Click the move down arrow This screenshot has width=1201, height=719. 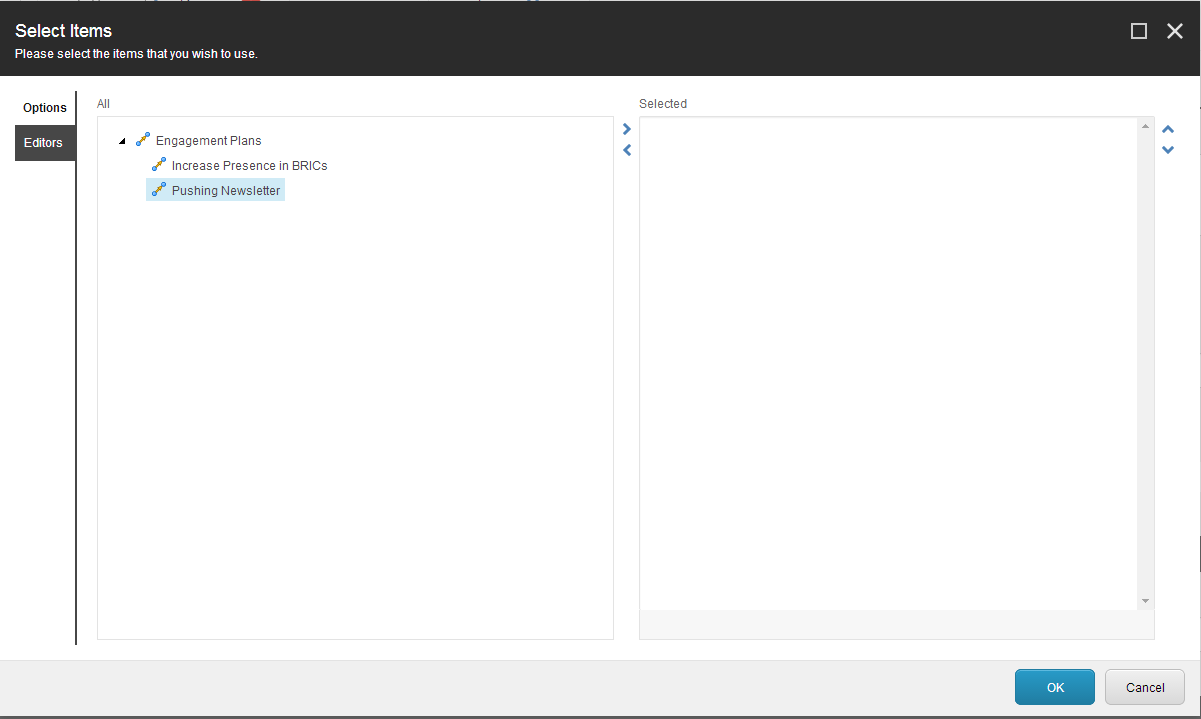[1168, 149]
